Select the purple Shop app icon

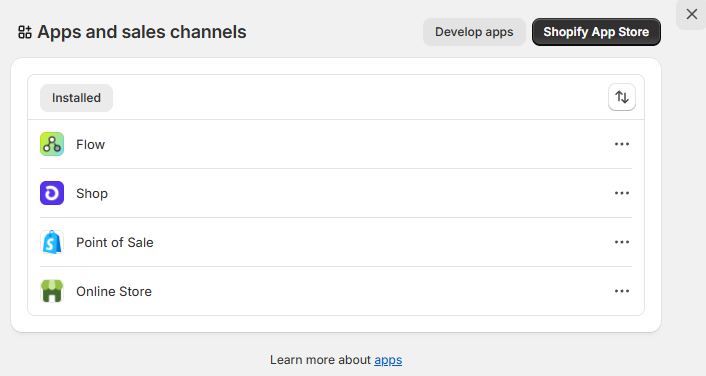point(52,193)
